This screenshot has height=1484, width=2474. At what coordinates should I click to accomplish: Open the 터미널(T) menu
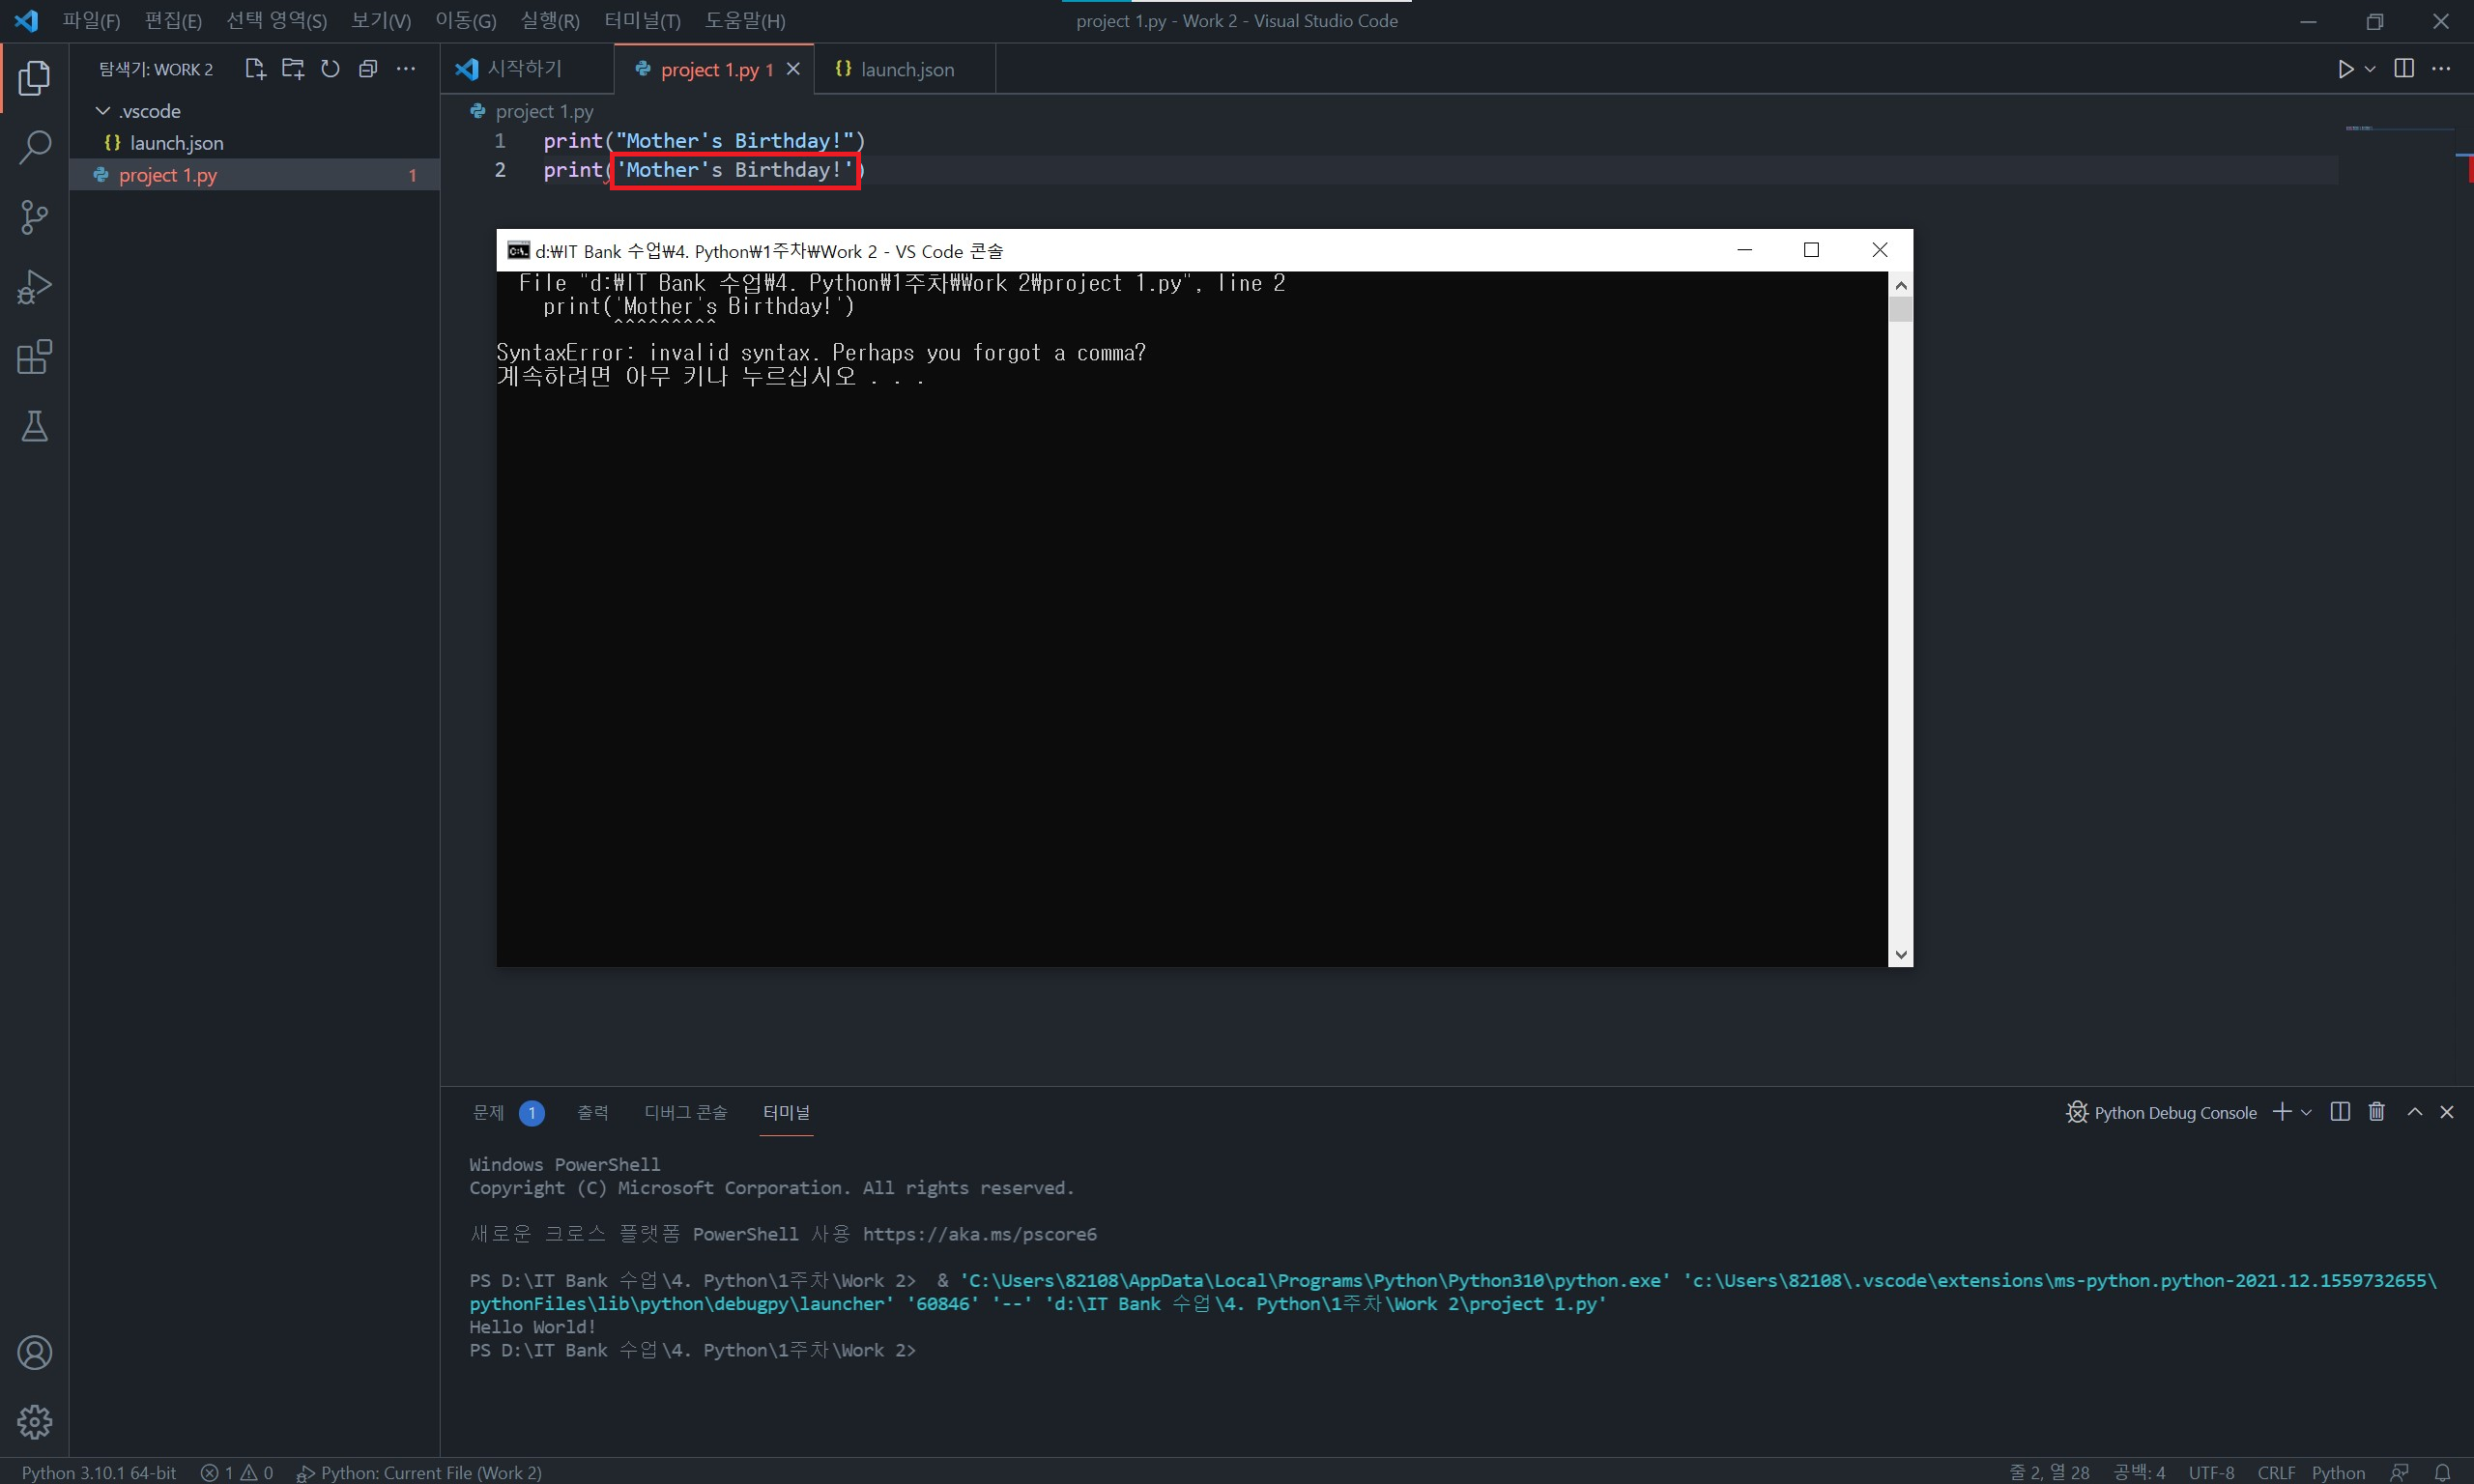click(x=642, y=21)
